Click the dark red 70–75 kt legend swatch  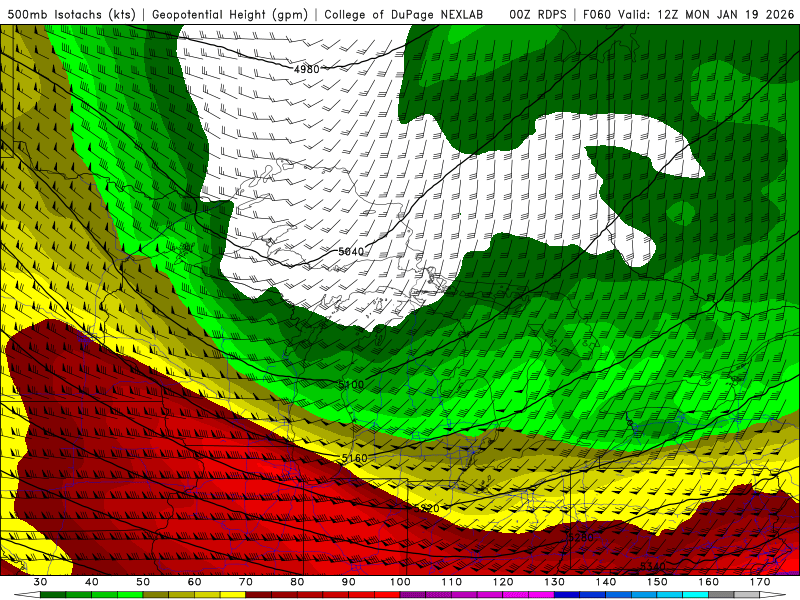pyautogui.click(x=259, y=595)
